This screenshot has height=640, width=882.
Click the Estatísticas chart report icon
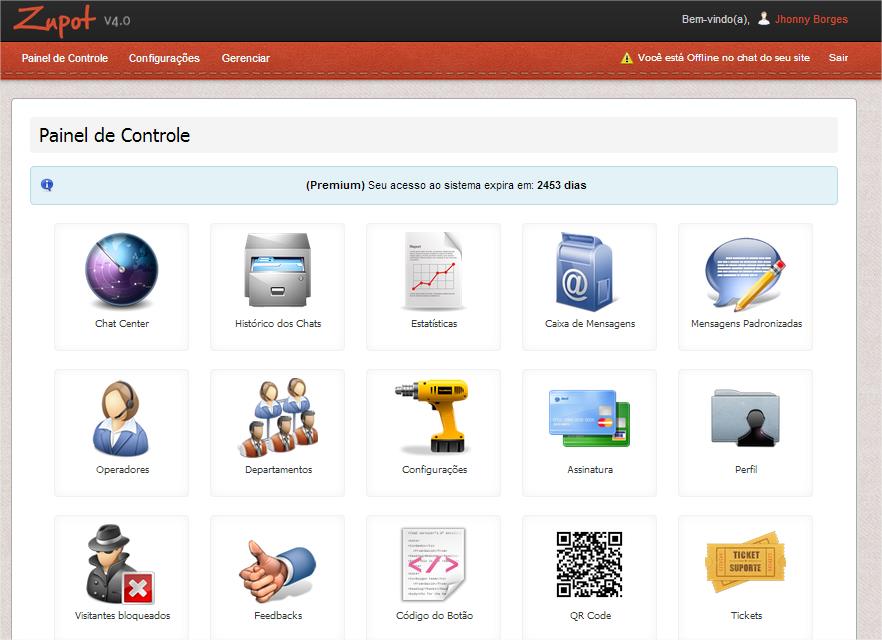pos(434,273)
